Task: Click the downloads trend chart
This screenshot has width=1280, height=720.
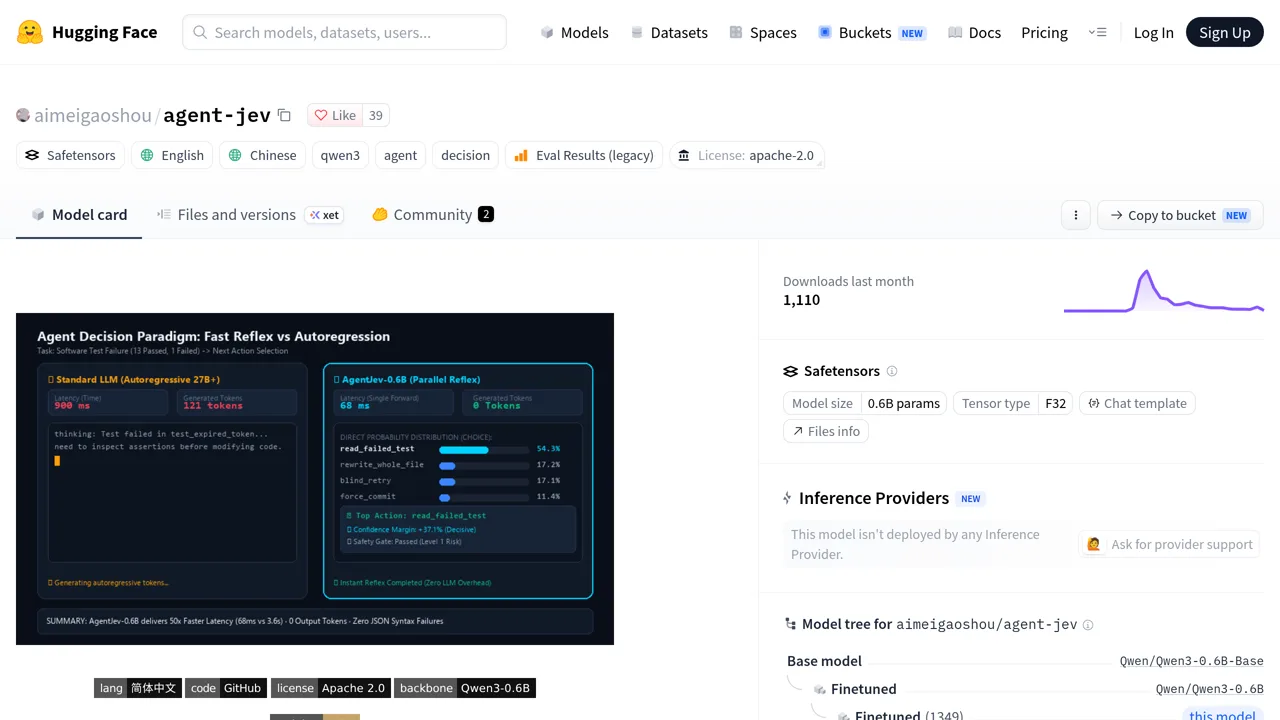Action: pyautogui.click(x=1163, y=291)
